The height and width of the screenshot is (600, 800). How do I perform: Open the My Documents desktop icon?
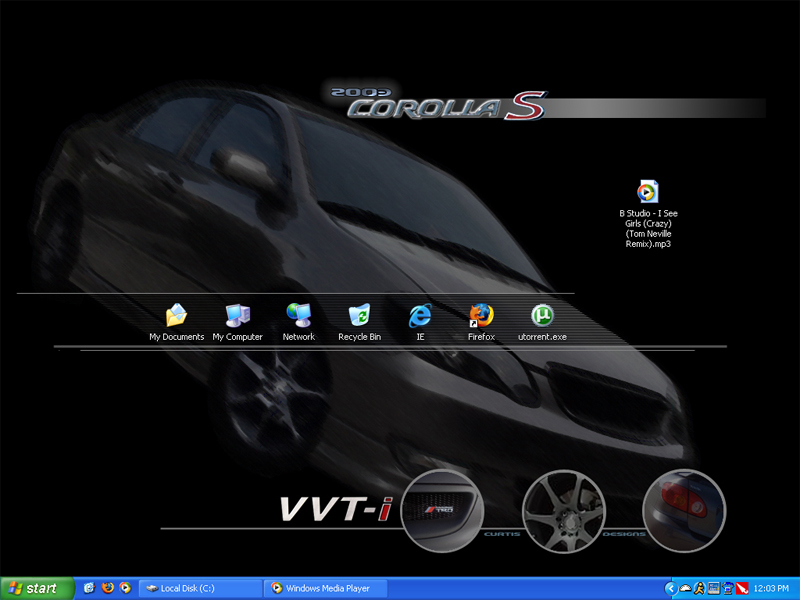pos(177,315)
